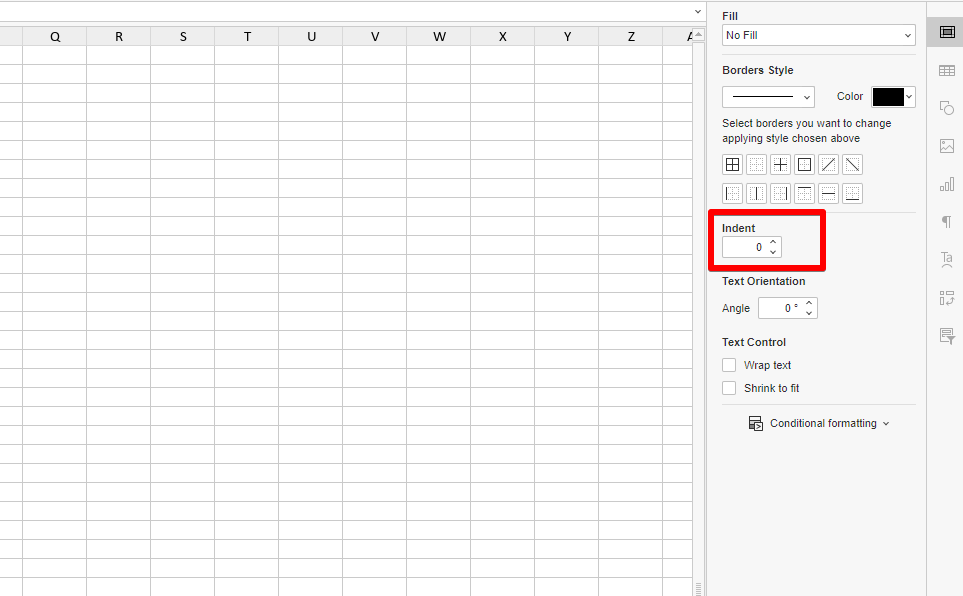The width and height of the screenshot is (963, 596).
Task: Select column S header
Action: click(x=182, y=36)
